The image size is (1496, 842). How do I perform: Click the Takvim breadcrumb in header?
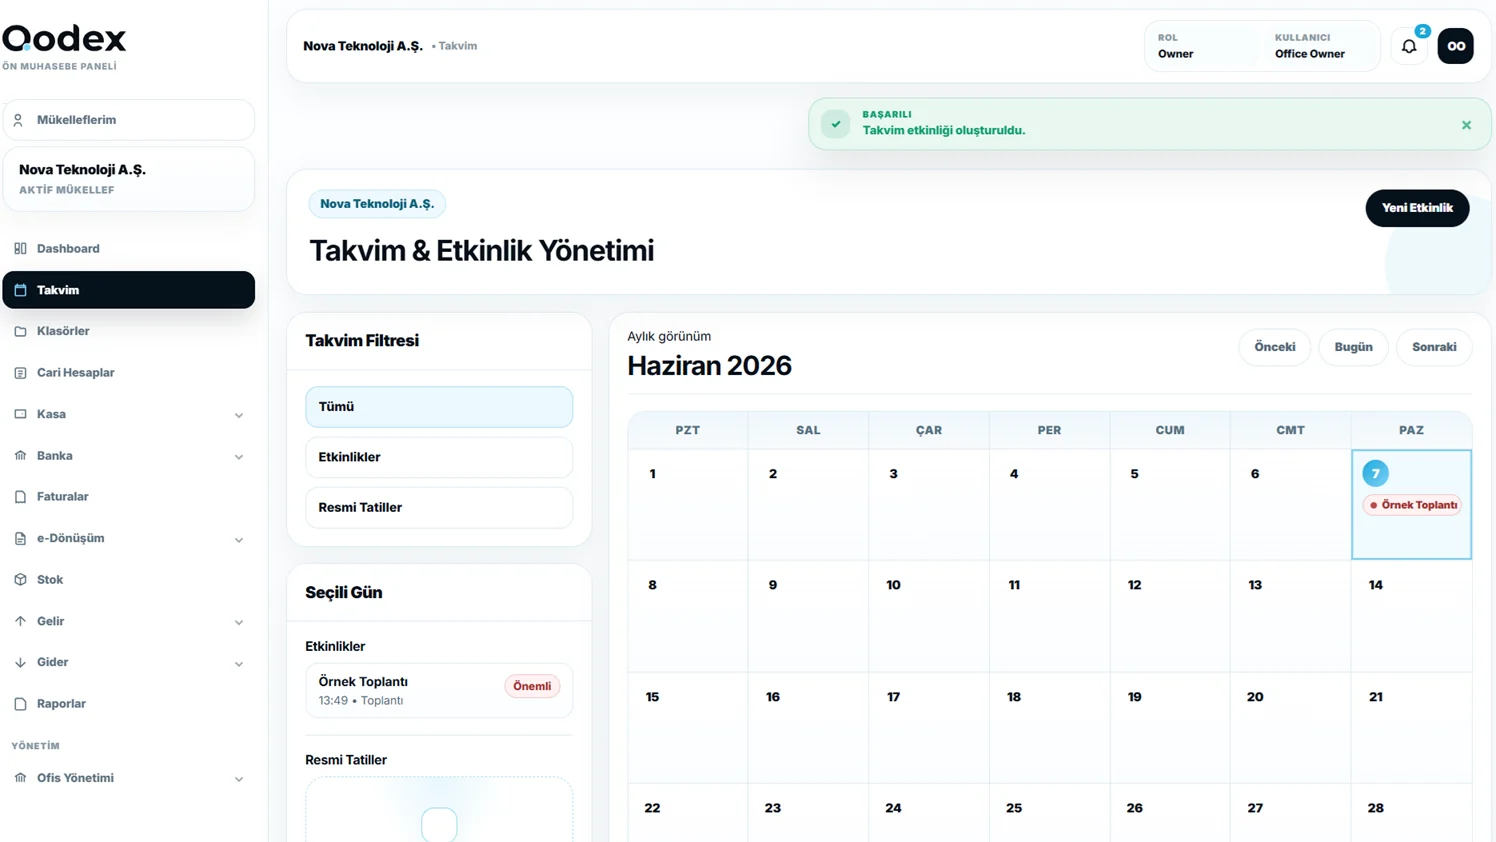click(457, 46)
